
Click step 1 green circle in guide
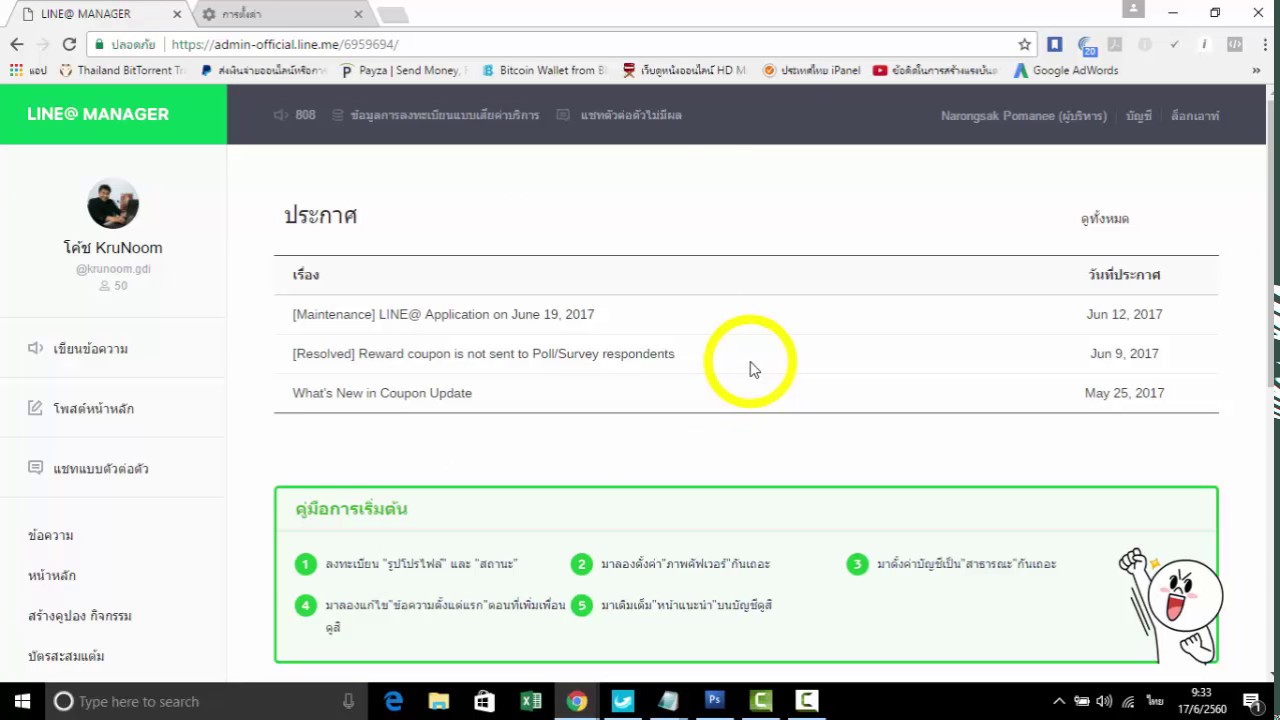(x=306, y=564)
